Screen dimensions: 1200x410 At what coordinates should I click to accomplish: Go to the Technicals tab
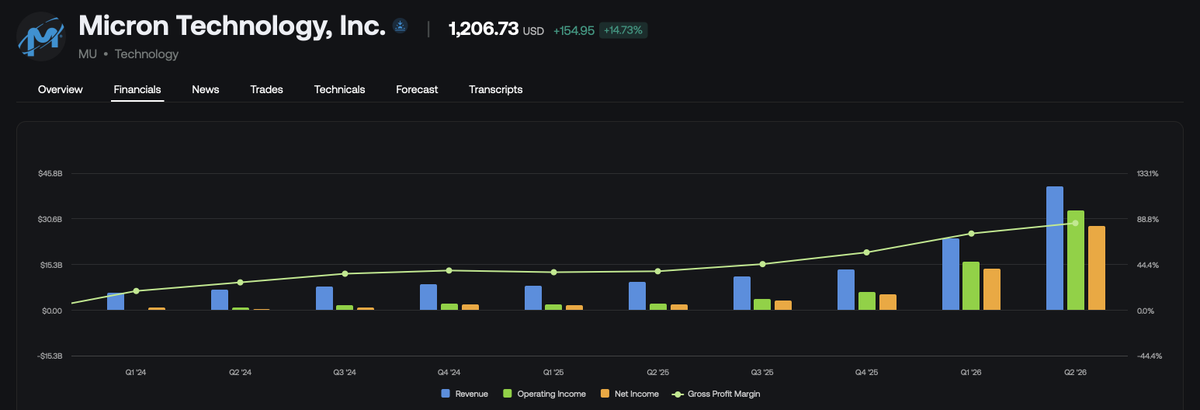click(339, 89)
